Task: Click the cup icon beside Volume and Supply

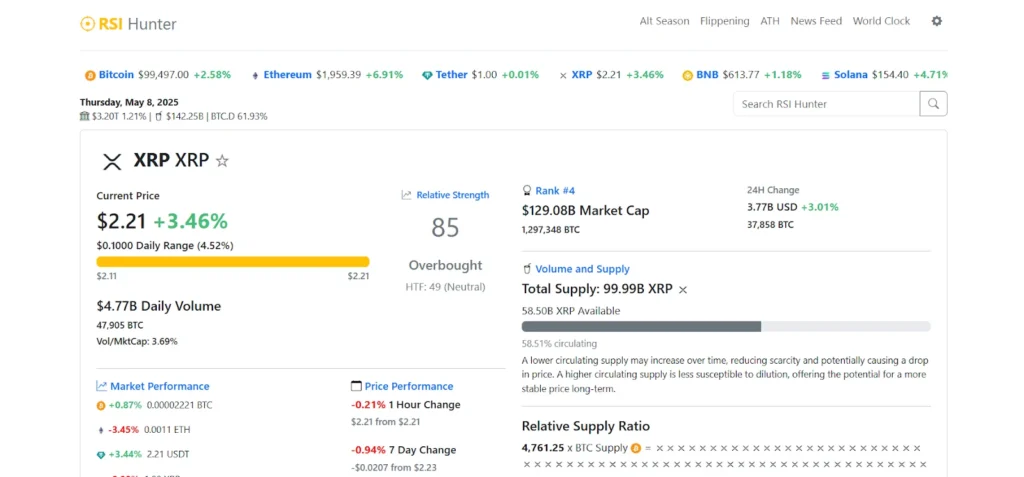Action: (526, 269)
